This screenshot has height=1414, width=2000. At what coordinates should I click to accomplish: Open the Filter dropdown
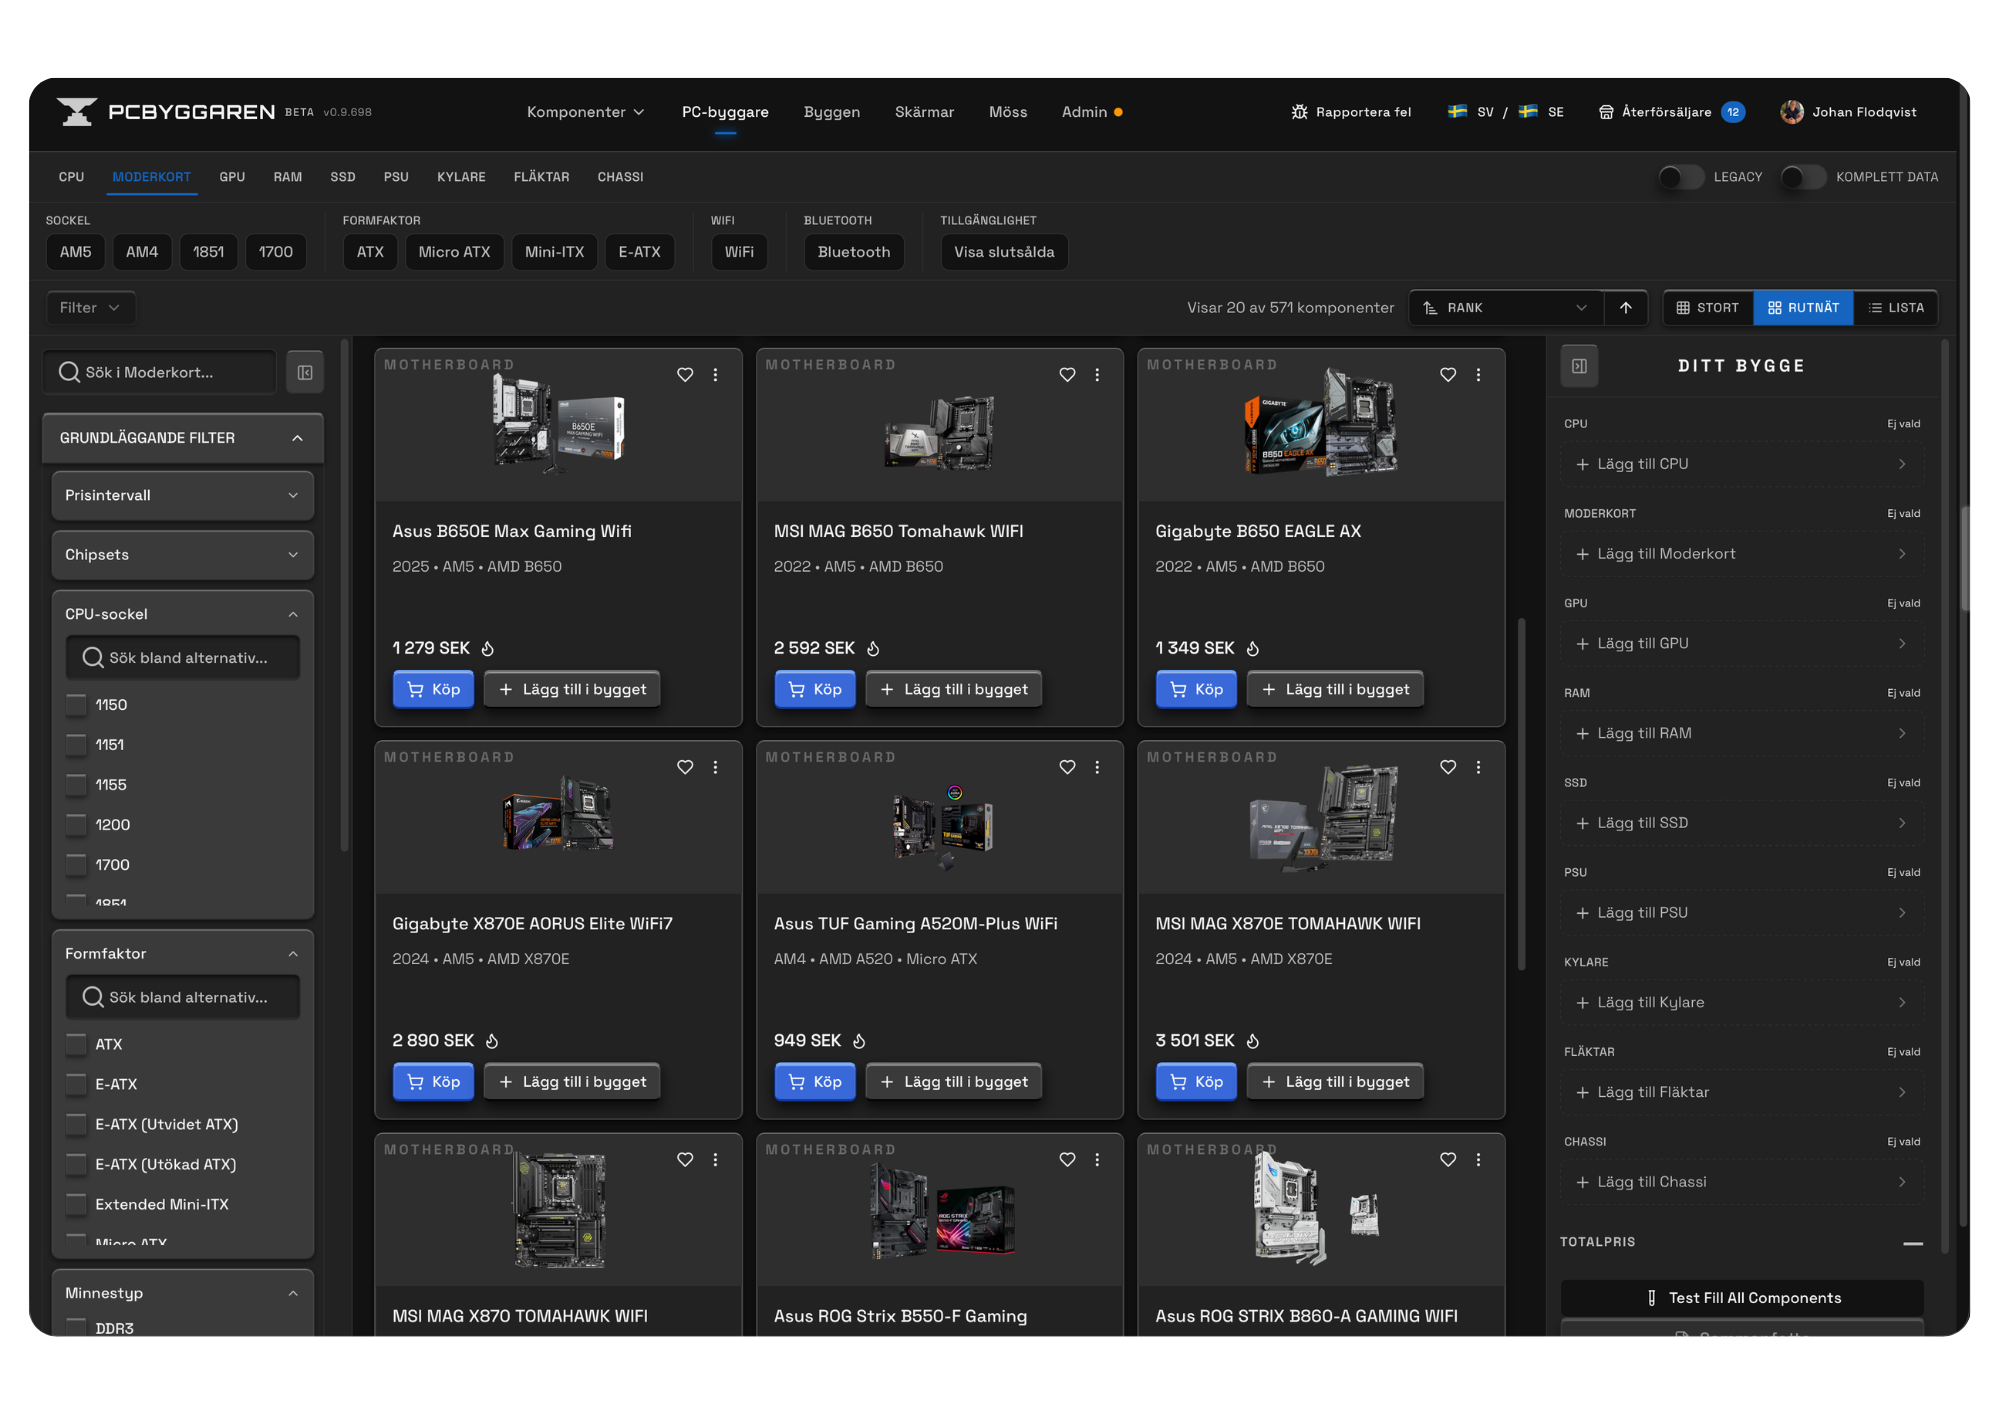point(90,308)
